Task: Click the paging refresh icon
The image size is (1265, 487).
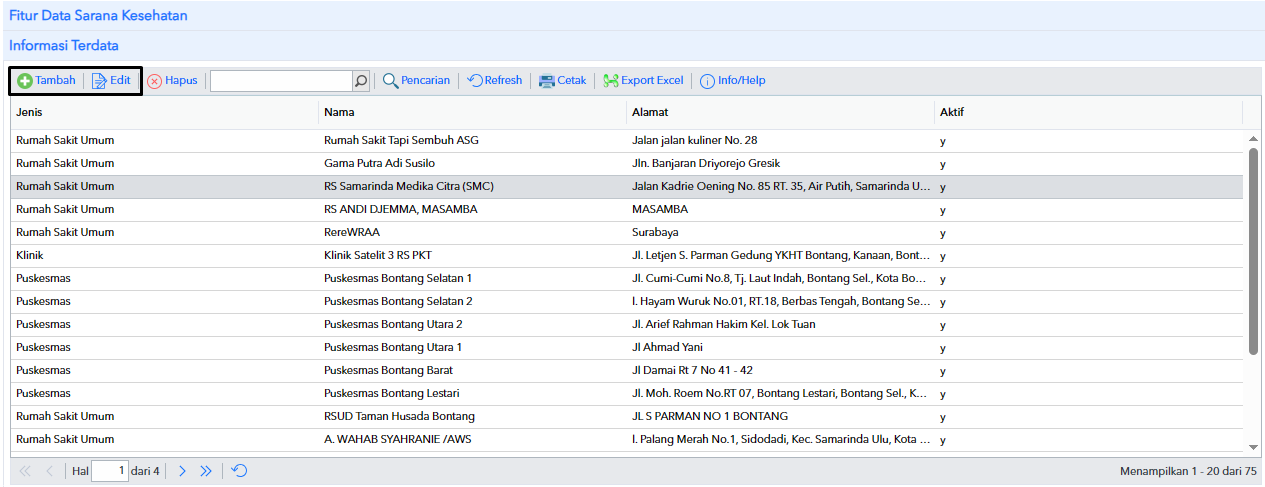Action: pos(240,471)
